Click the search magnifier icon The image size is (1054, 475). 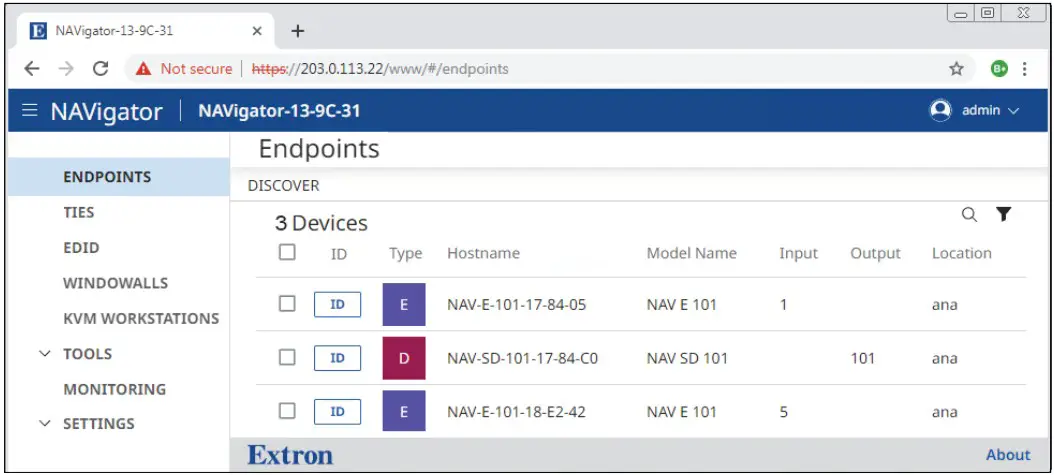click(969, 215)
